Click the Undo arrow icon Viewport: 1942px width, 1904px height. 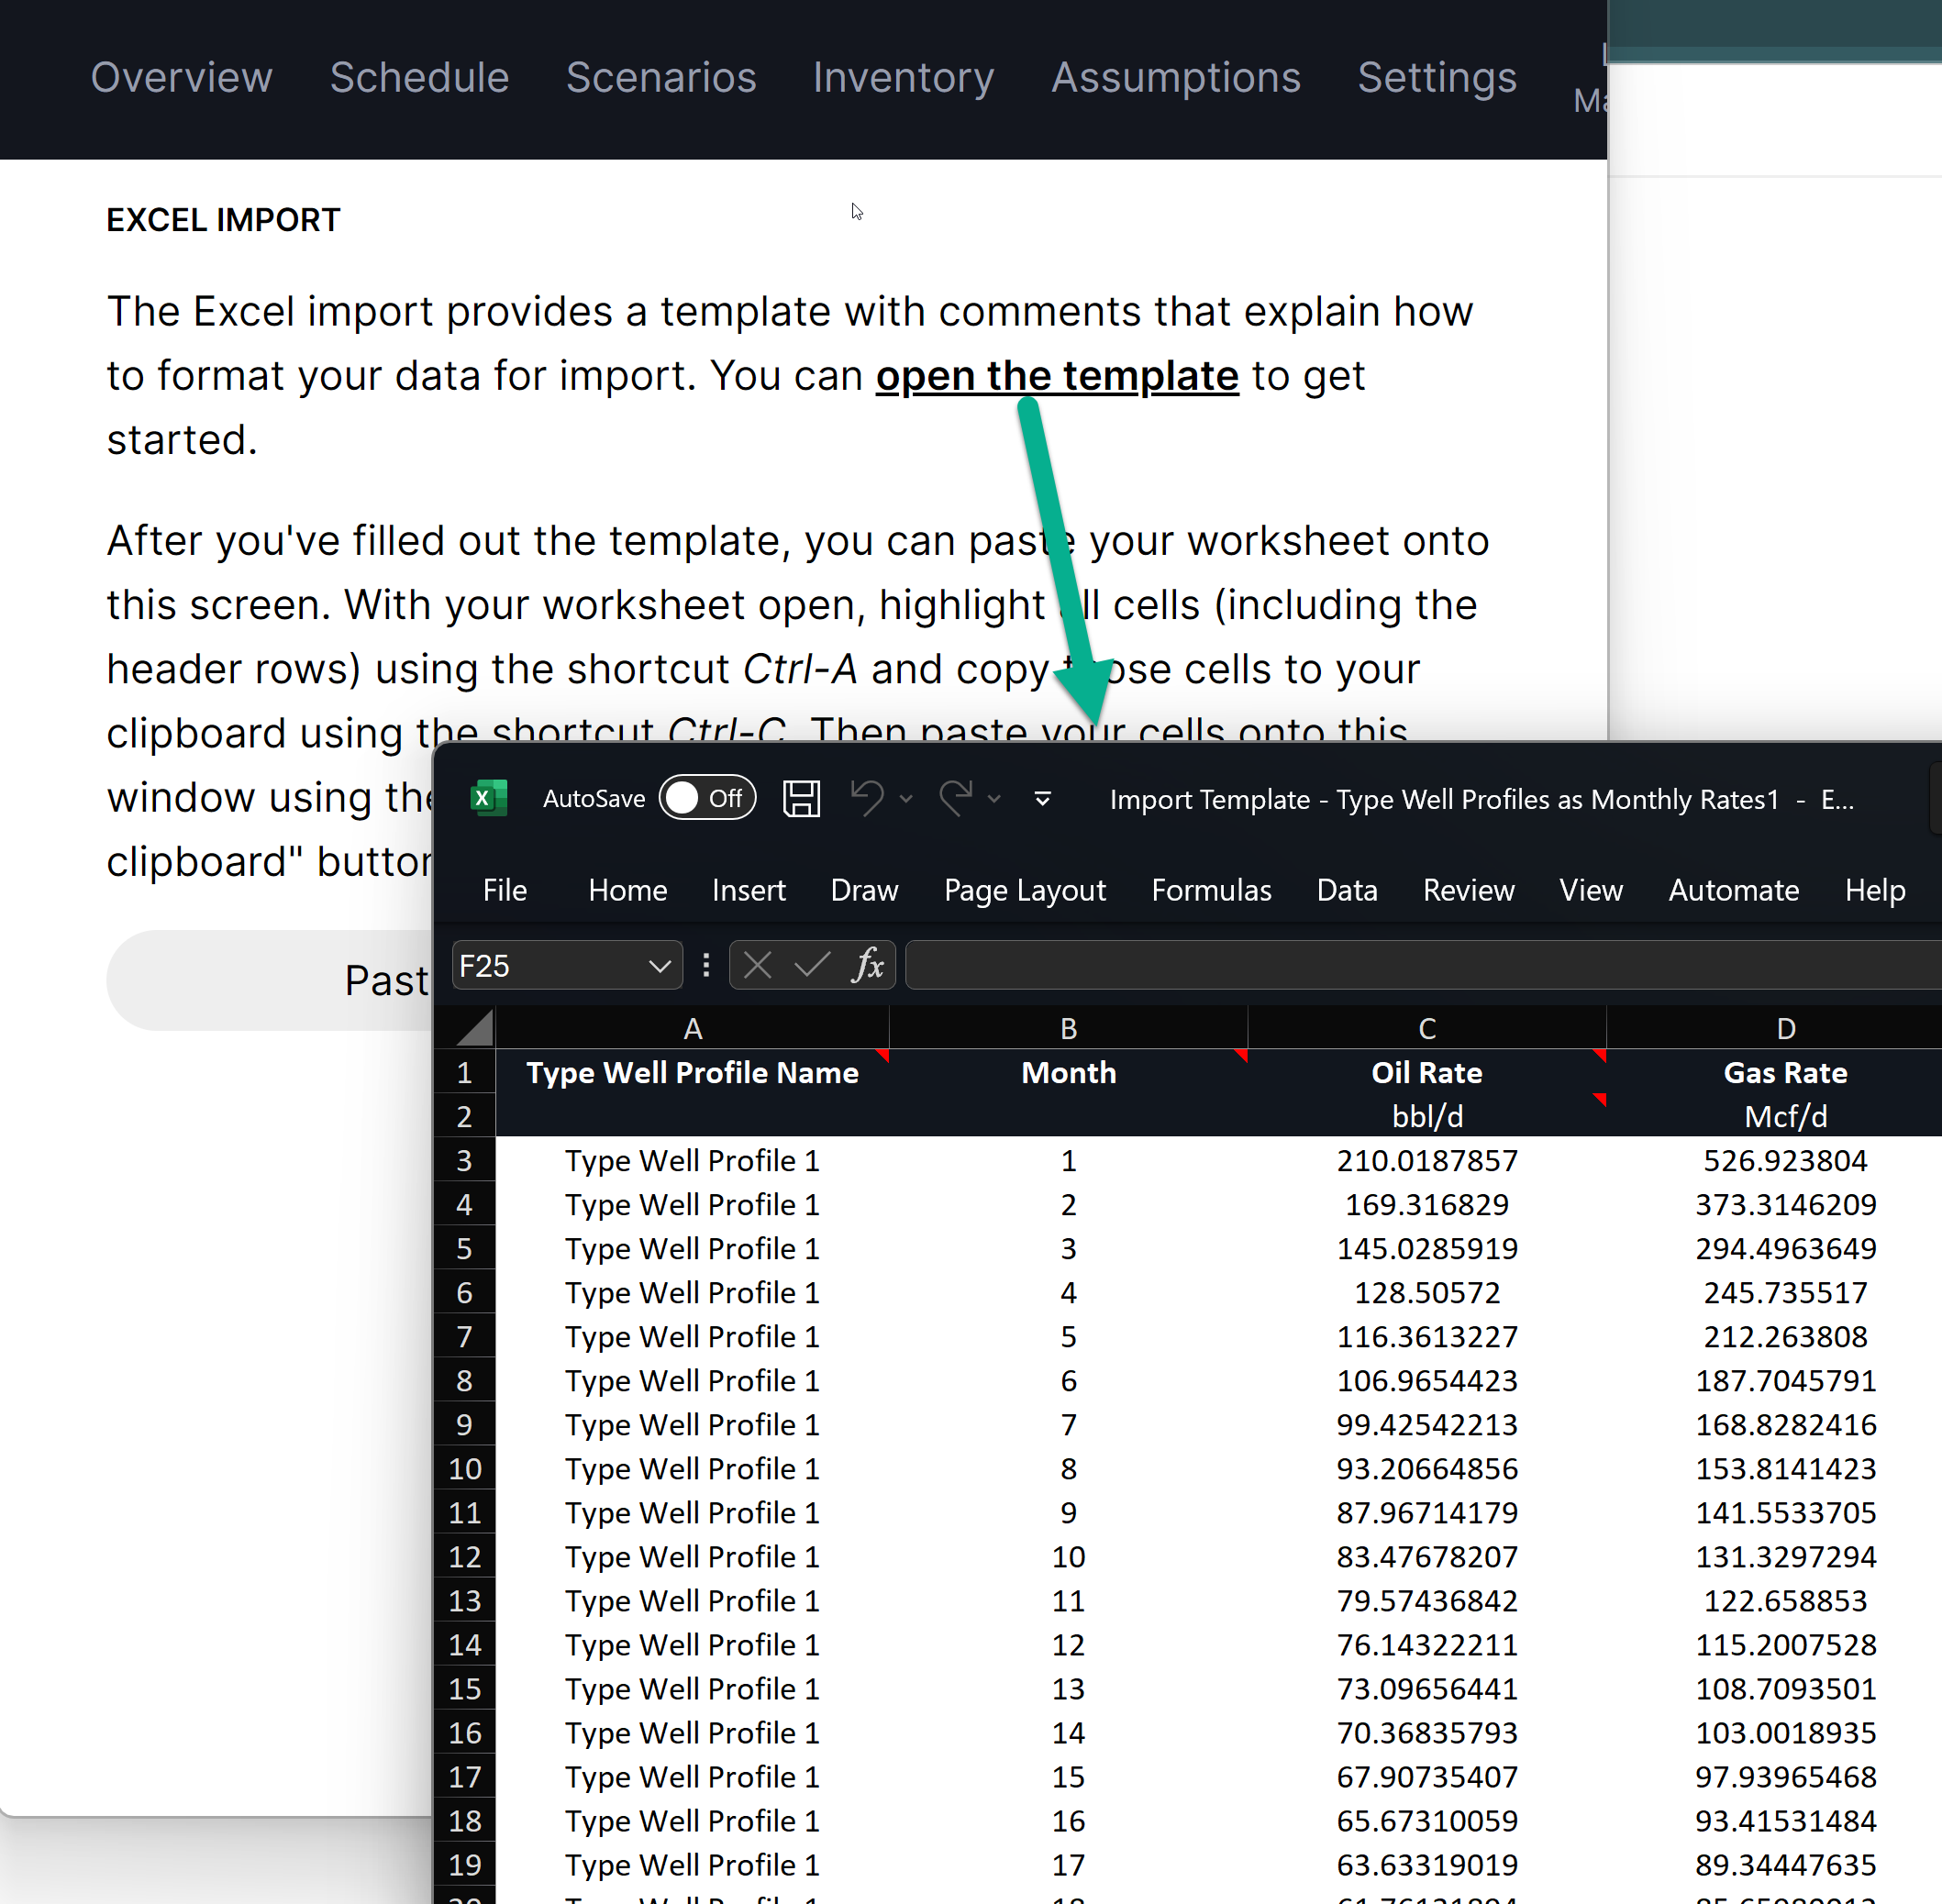click(867, 798)
